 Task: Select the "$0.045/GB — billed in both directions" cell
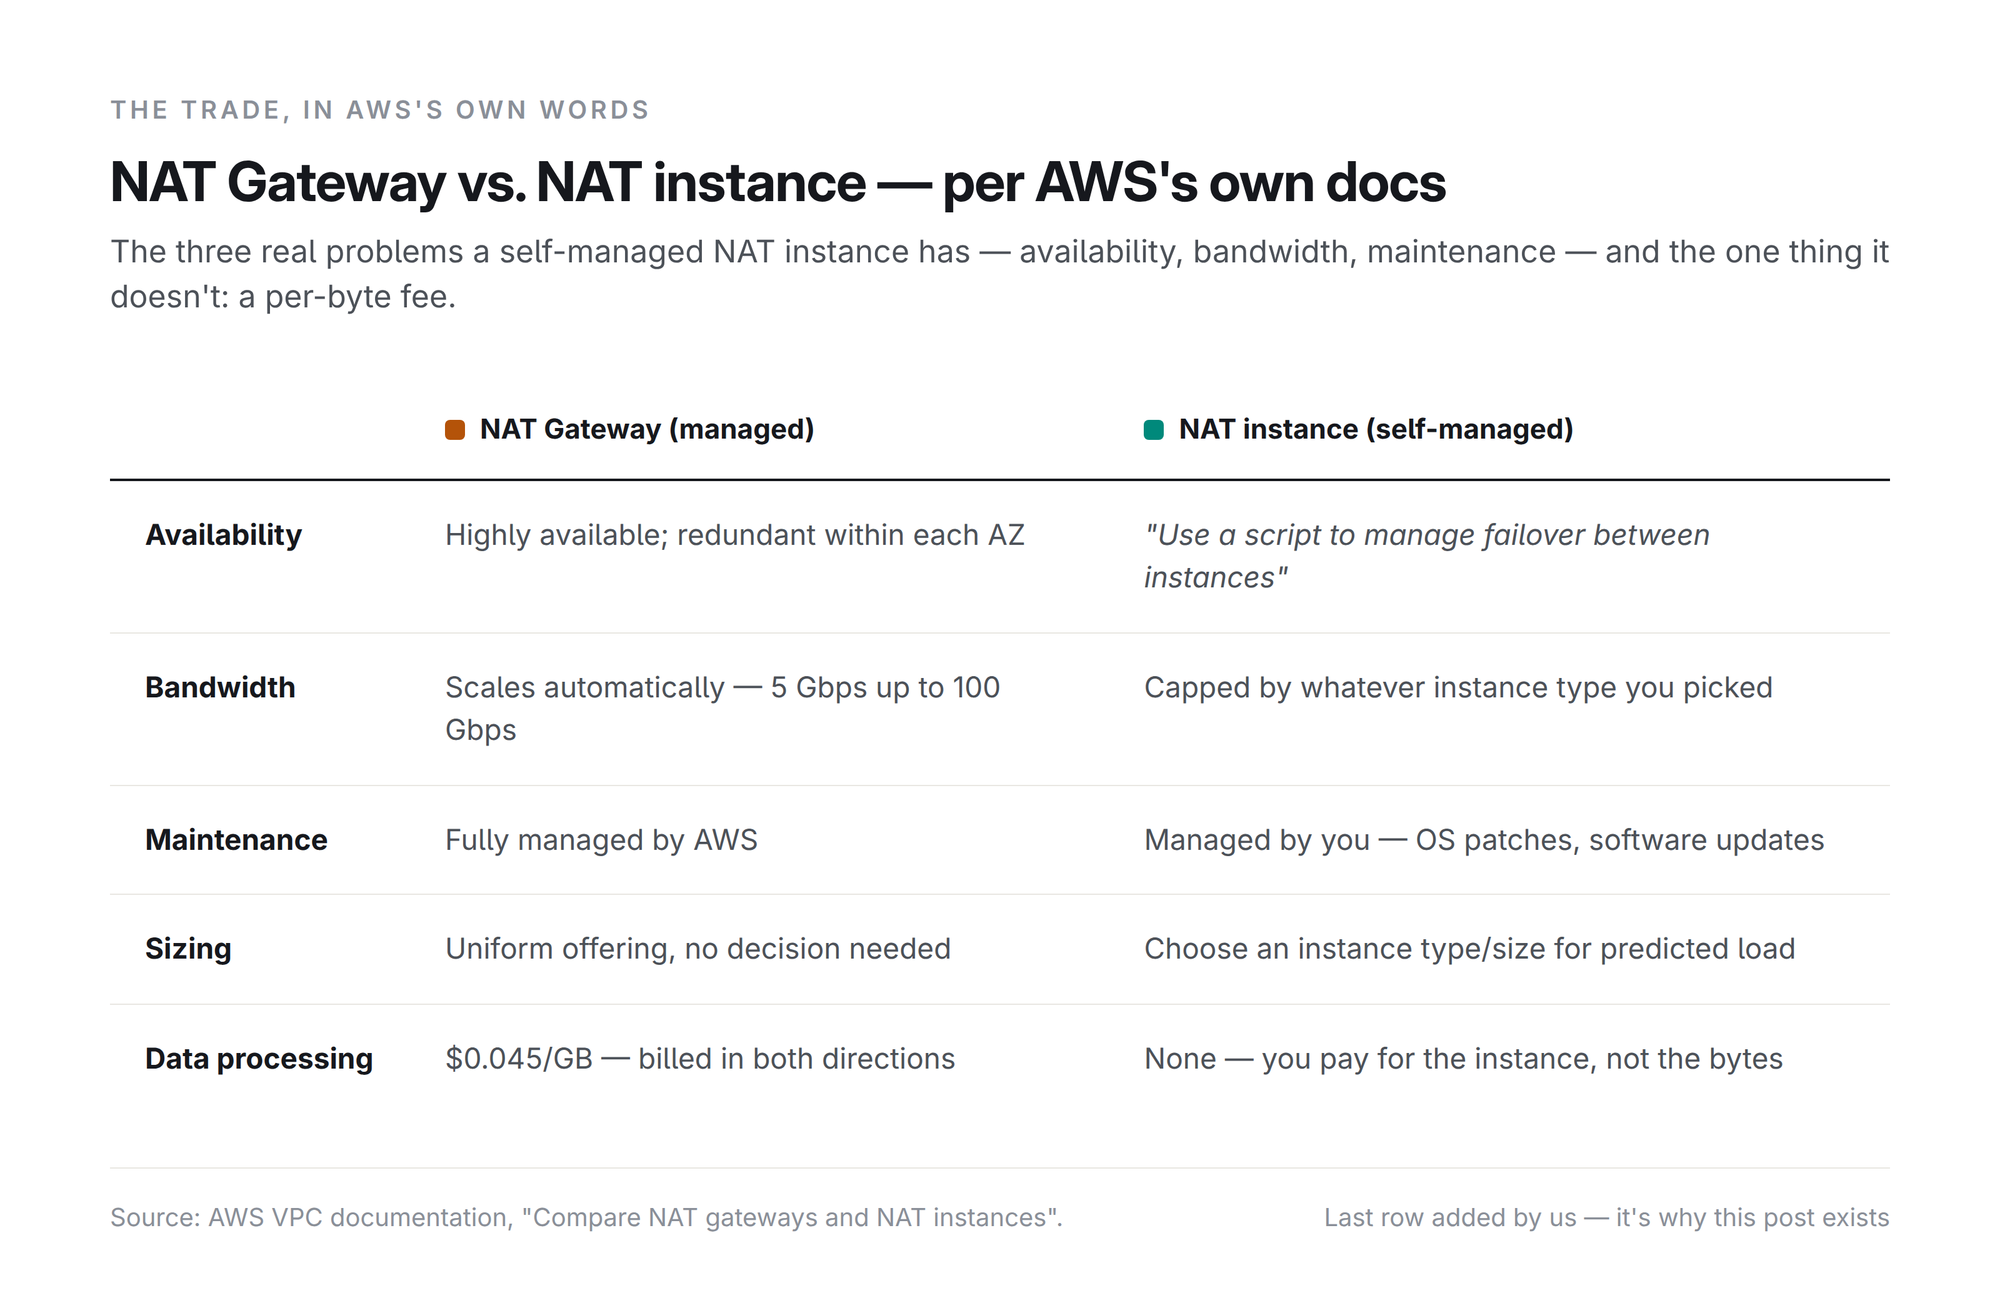[700, 1059]
